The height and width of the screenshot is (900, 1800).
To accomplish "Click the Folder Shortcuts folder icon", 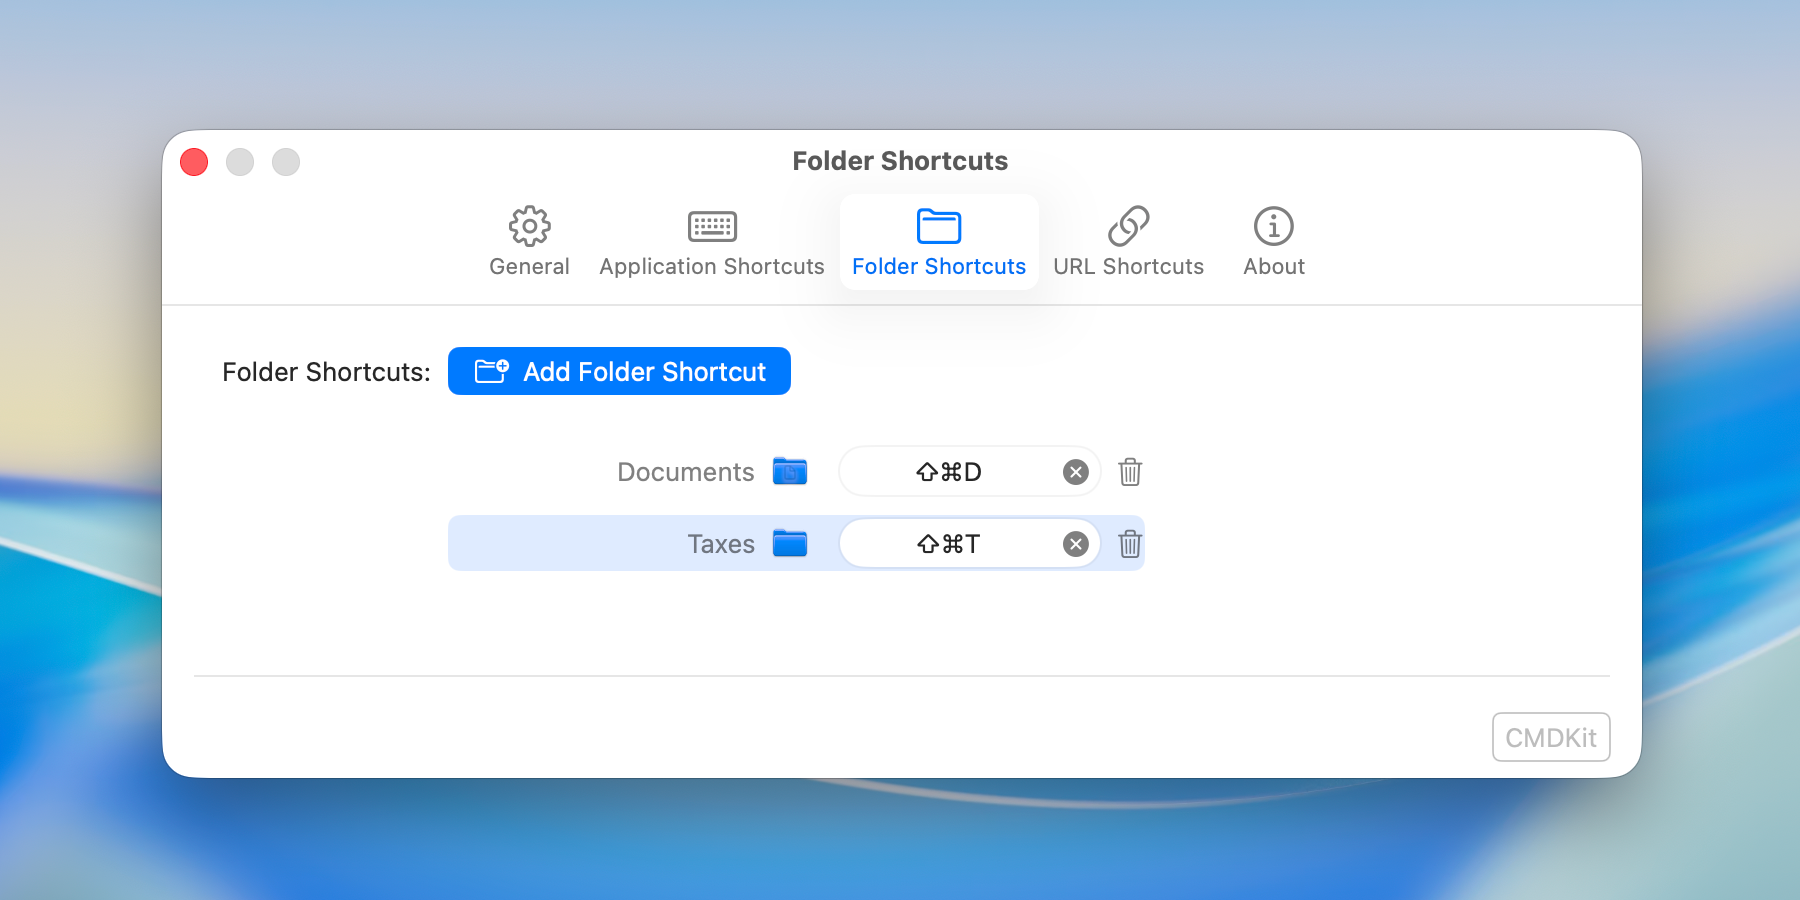I will [x=939, y=227].
